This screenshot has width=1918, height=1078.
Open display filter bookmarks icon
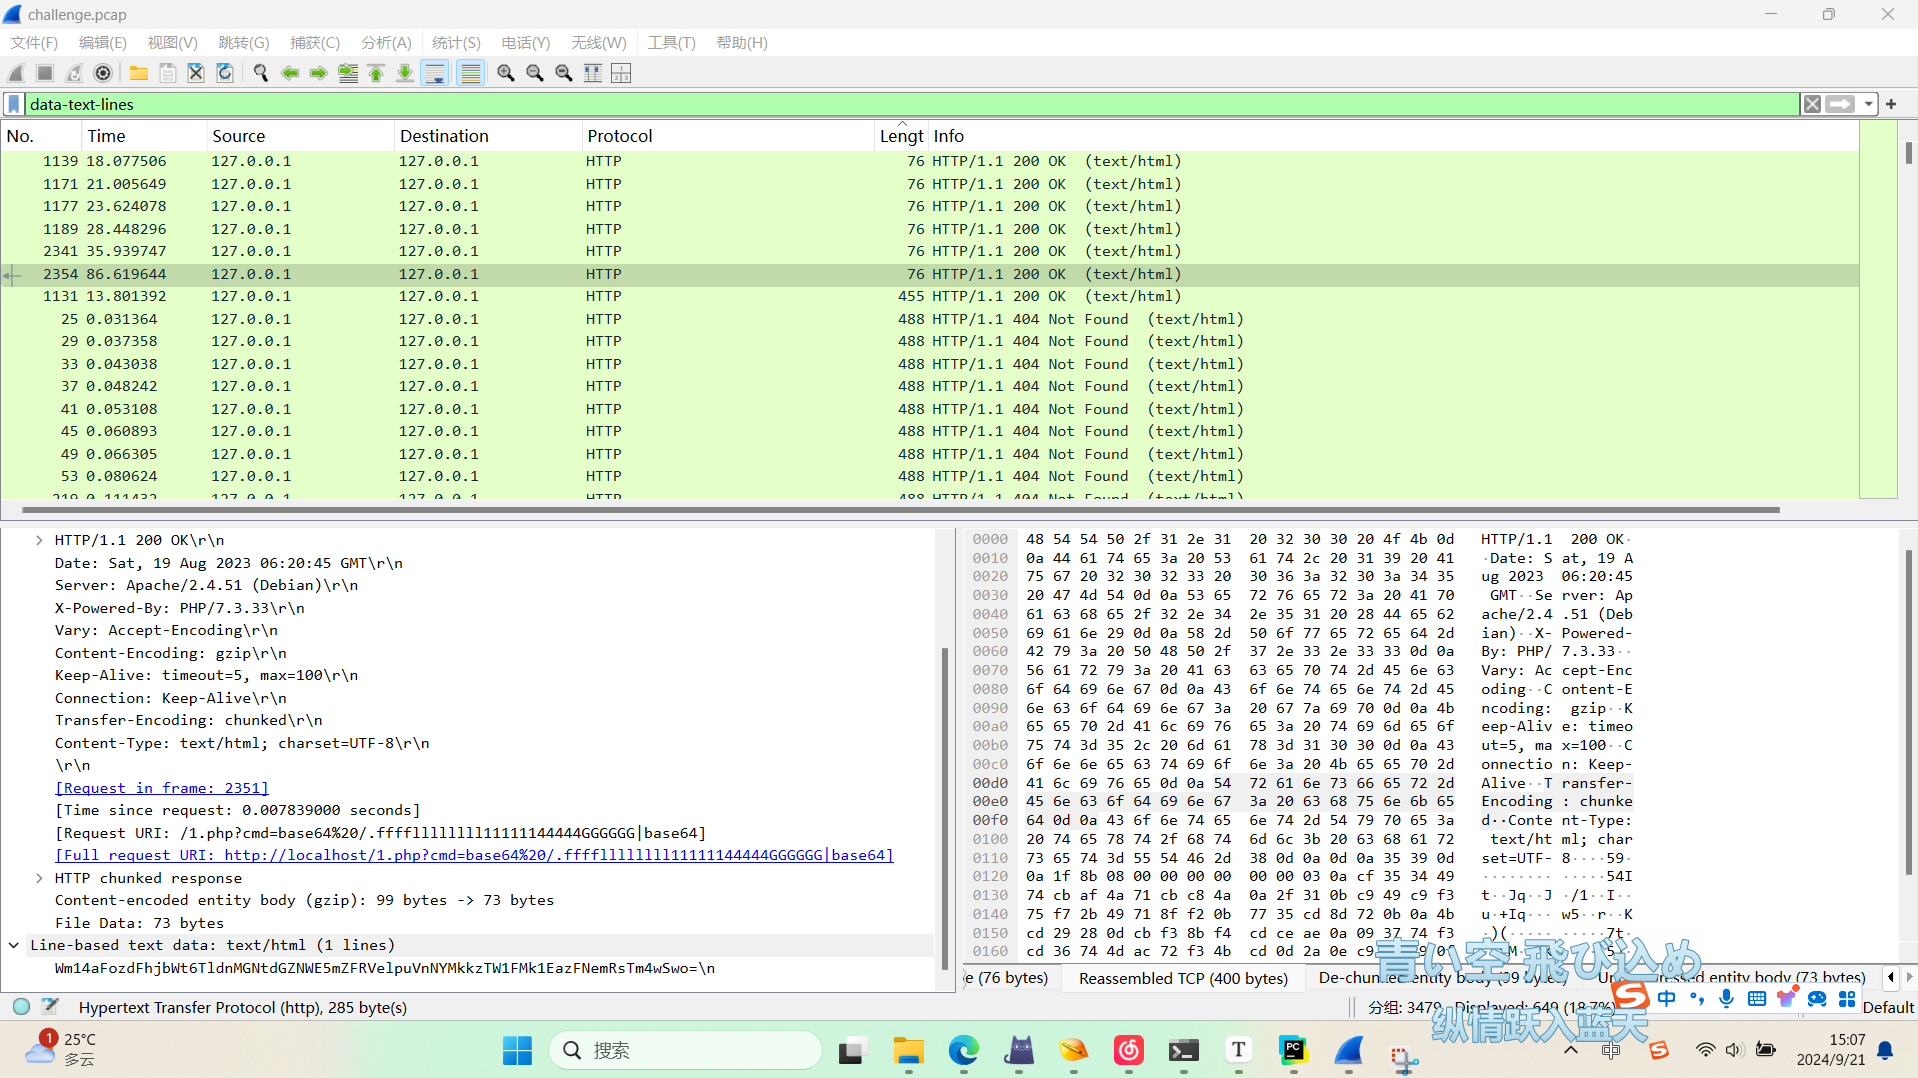[14, 104]
